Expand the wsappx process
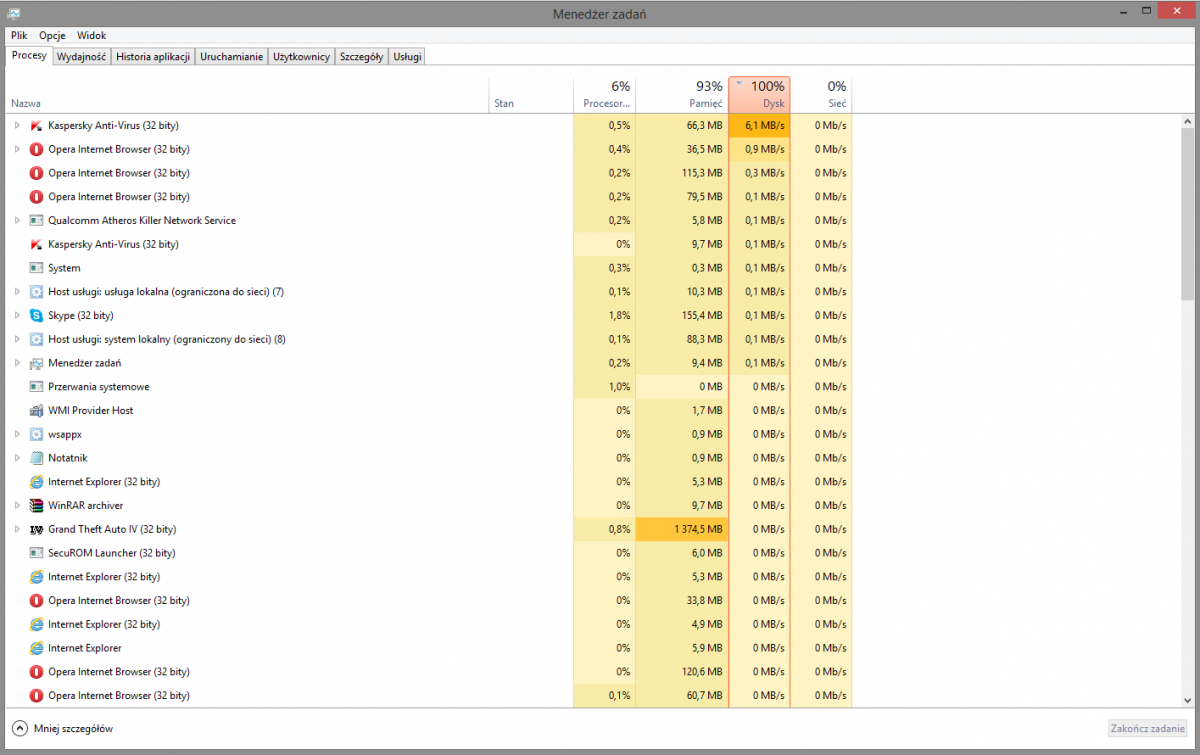The width and height of the screenshot is (1200, 755). (x=17, y=434)
